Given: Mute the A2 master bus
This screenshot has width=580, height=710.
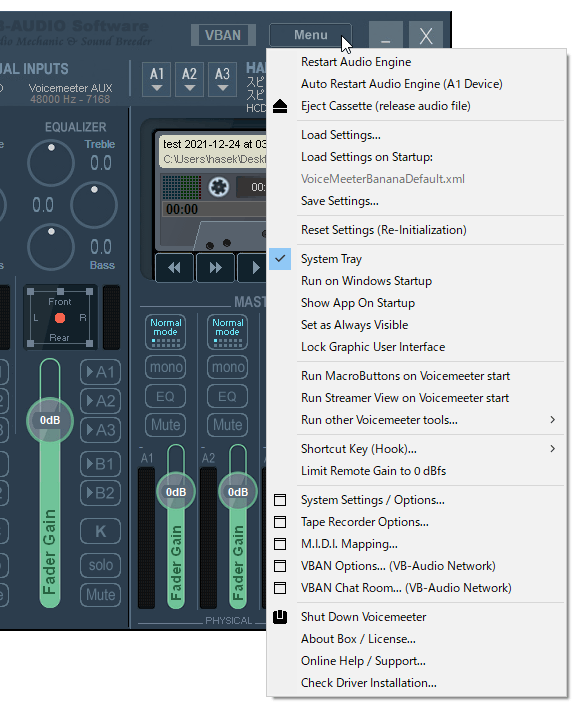Looking at the screenshot, I should point(228,425).
